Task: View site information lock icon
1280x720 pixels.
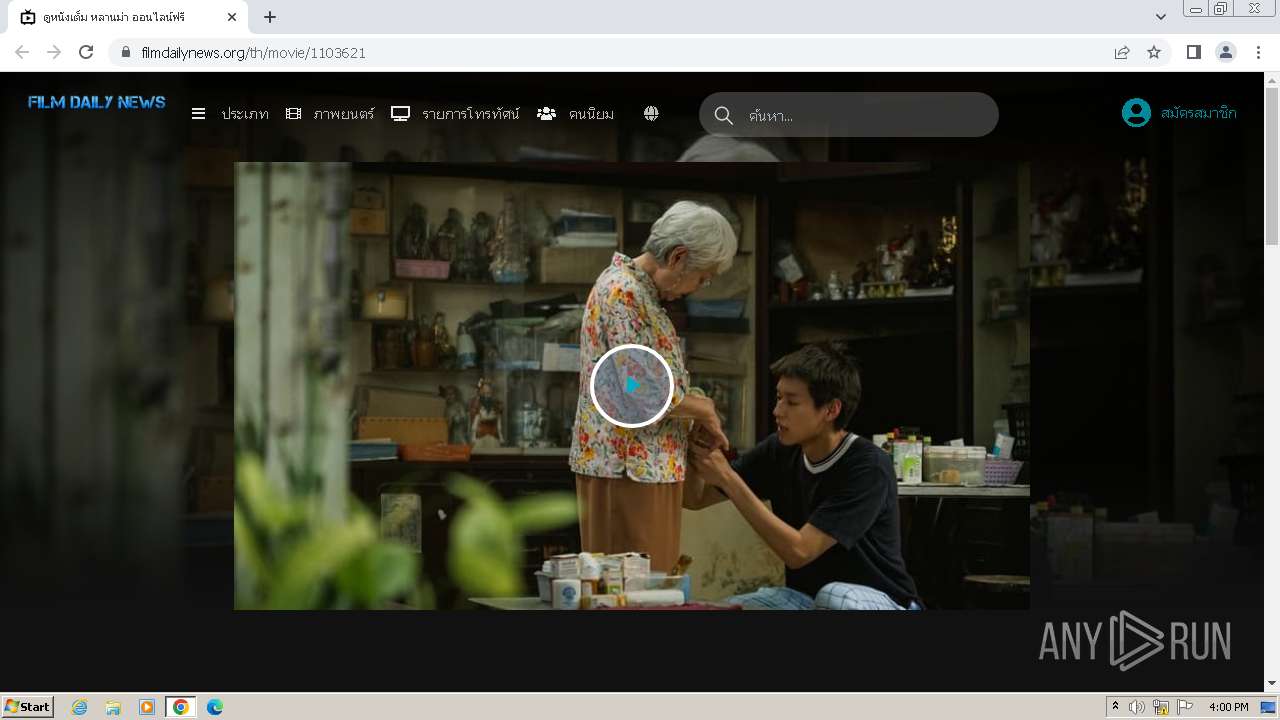Action: (125, 52)
